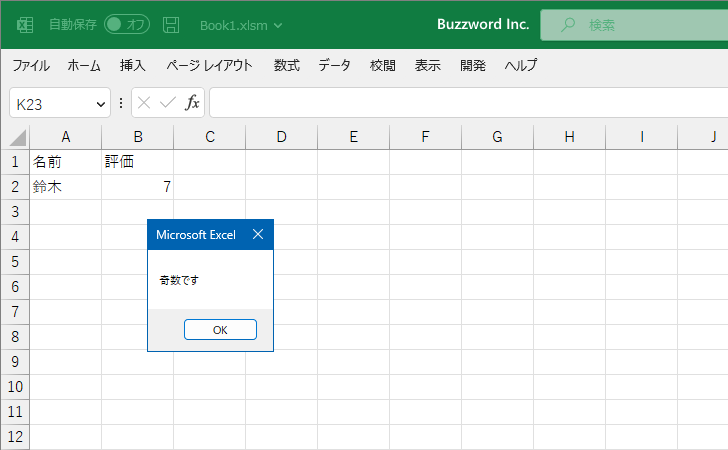Click cell containing 評価

(x=137, y=162)
